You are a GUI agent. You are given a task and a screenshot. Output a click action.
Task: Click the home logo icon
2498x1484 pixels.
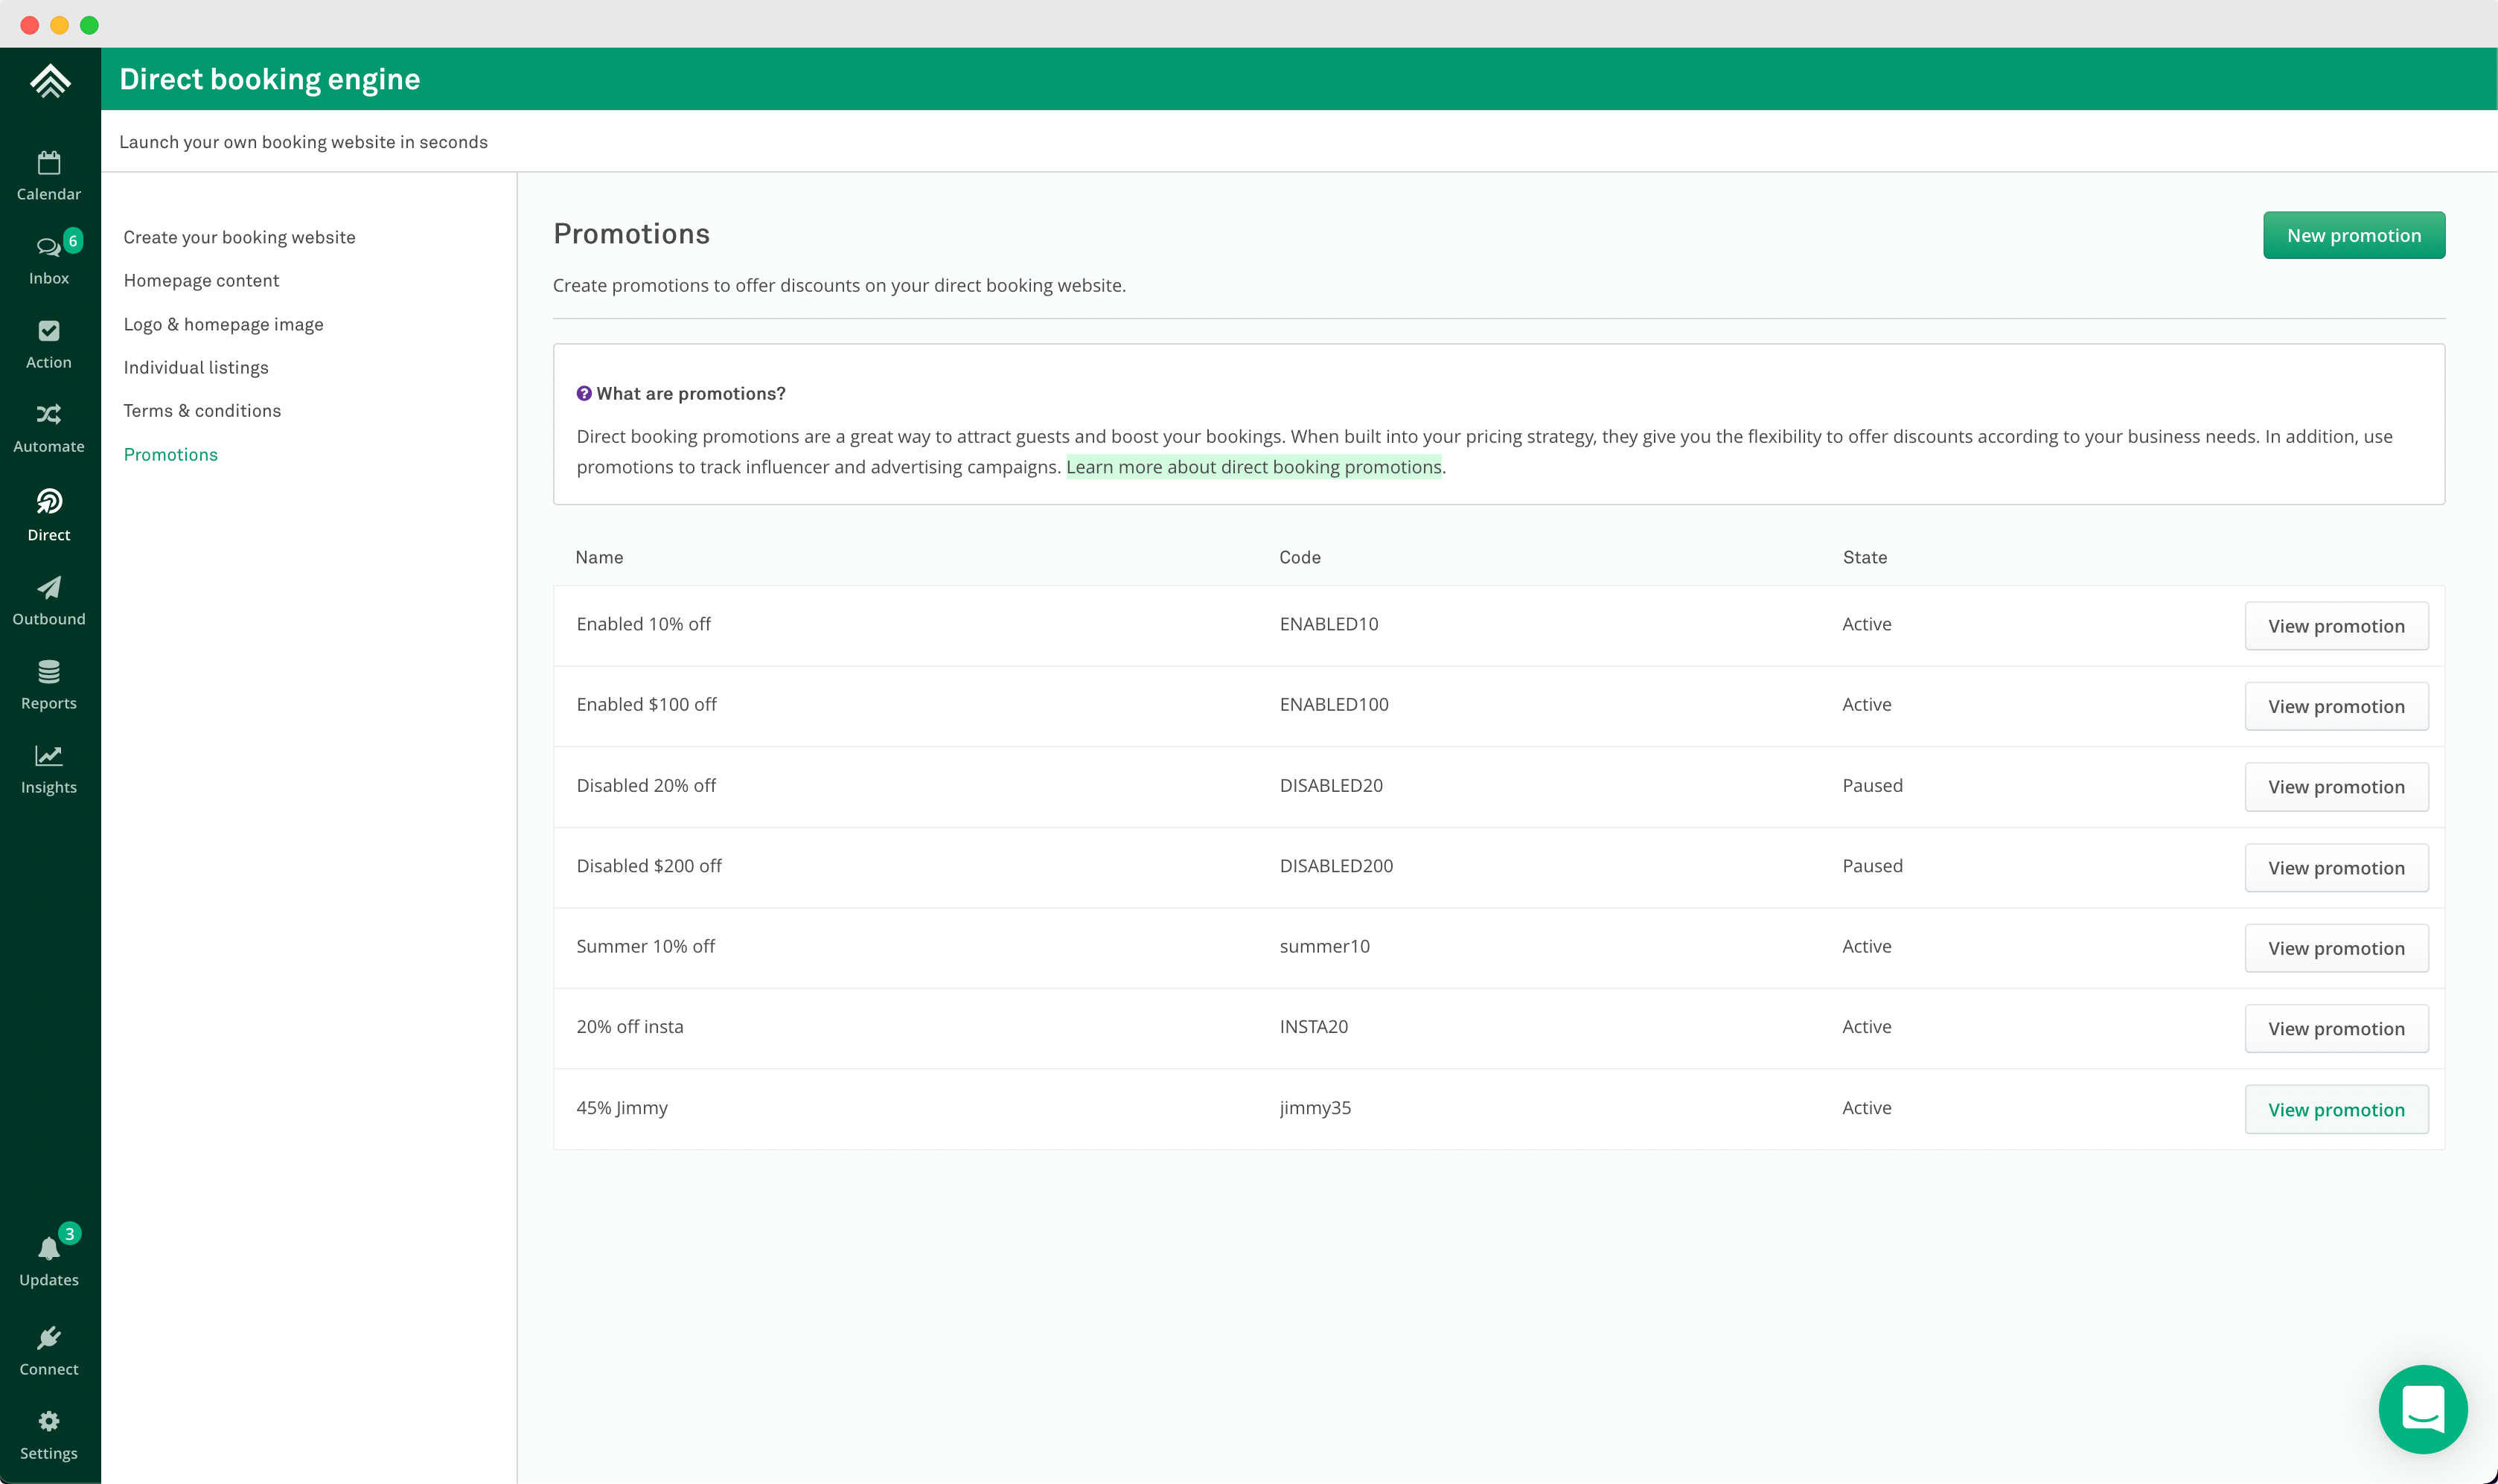(50, 80)
